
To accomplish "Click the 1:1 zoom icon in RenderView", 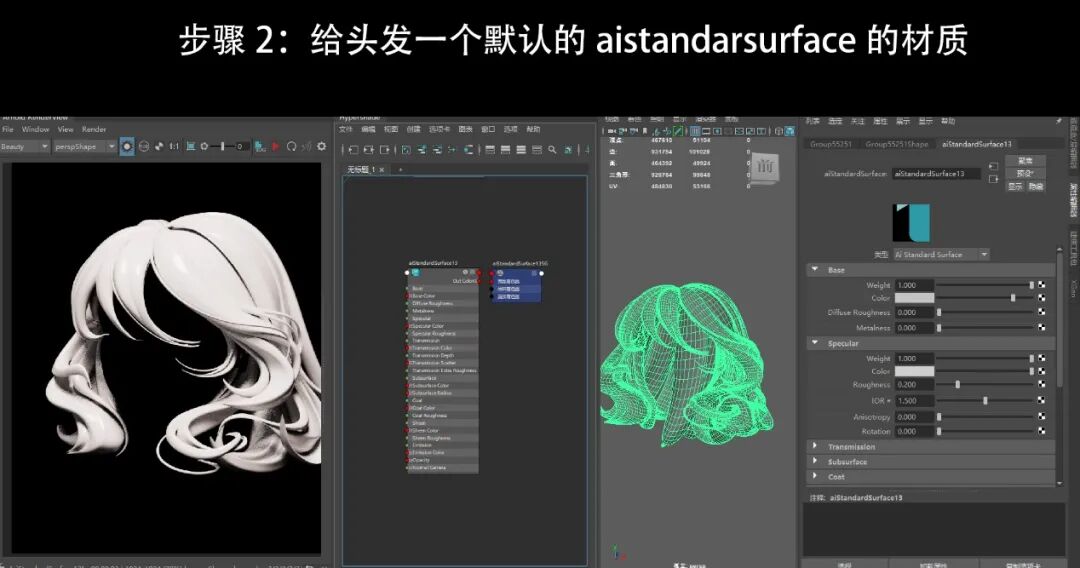I will click(174, 147).
